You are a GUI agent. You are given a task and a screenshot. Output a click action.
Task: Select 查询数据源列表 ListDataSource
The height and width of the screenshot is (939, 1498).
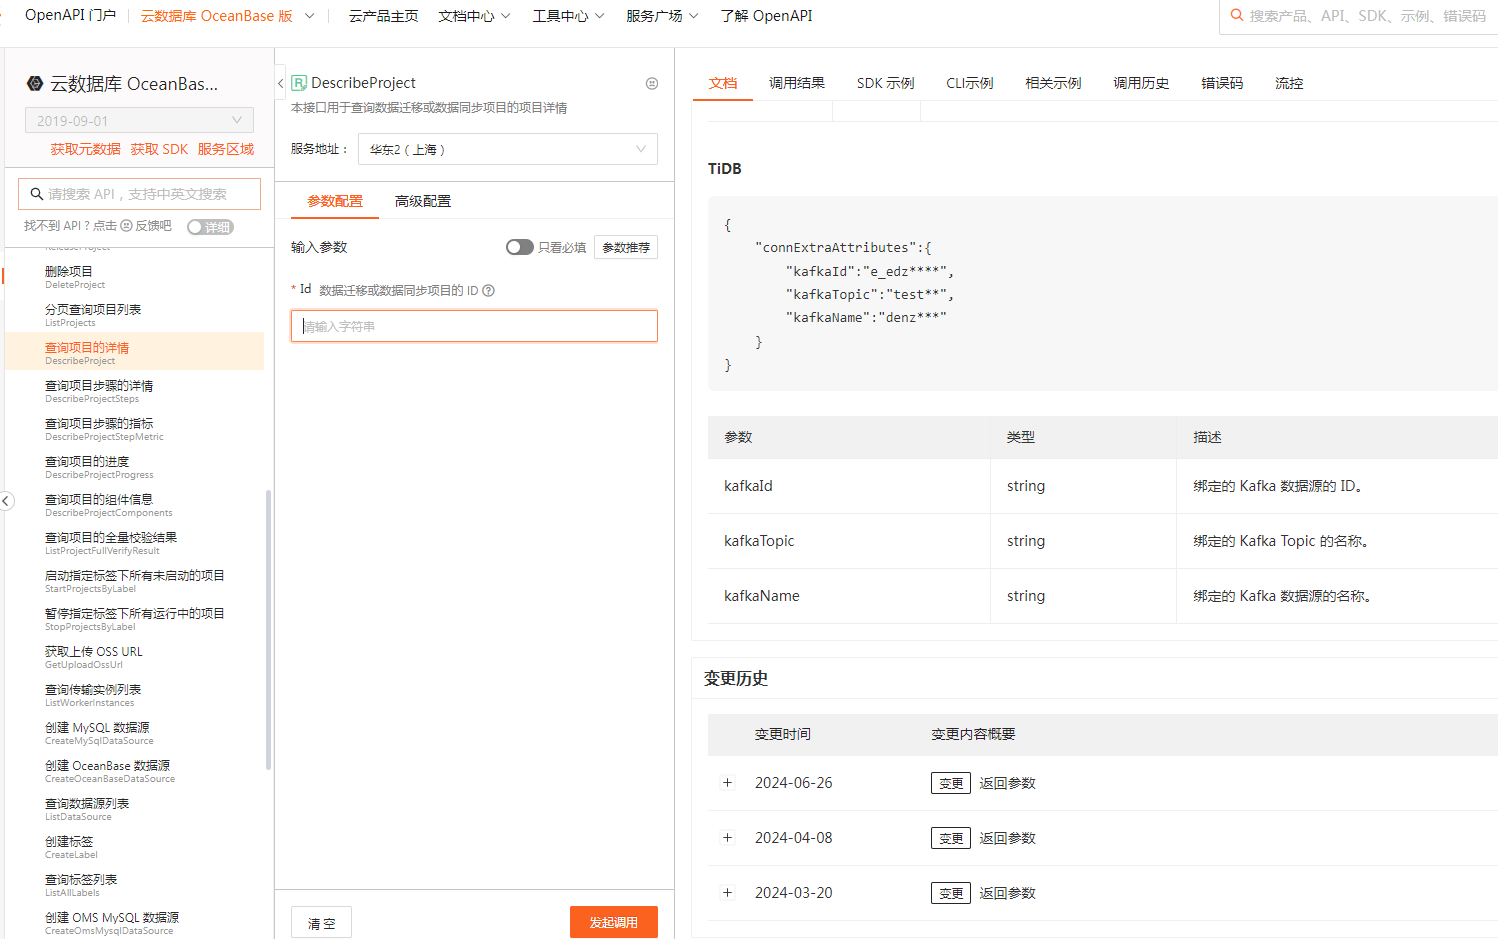tap(134, 809)
